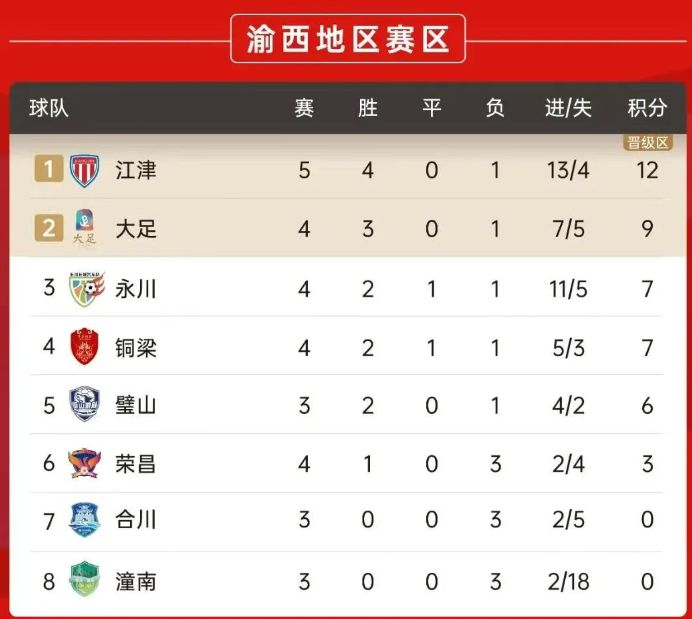The image size is (692, 619).
Task: Click the 江津 team name
Action: coord(136,170)
